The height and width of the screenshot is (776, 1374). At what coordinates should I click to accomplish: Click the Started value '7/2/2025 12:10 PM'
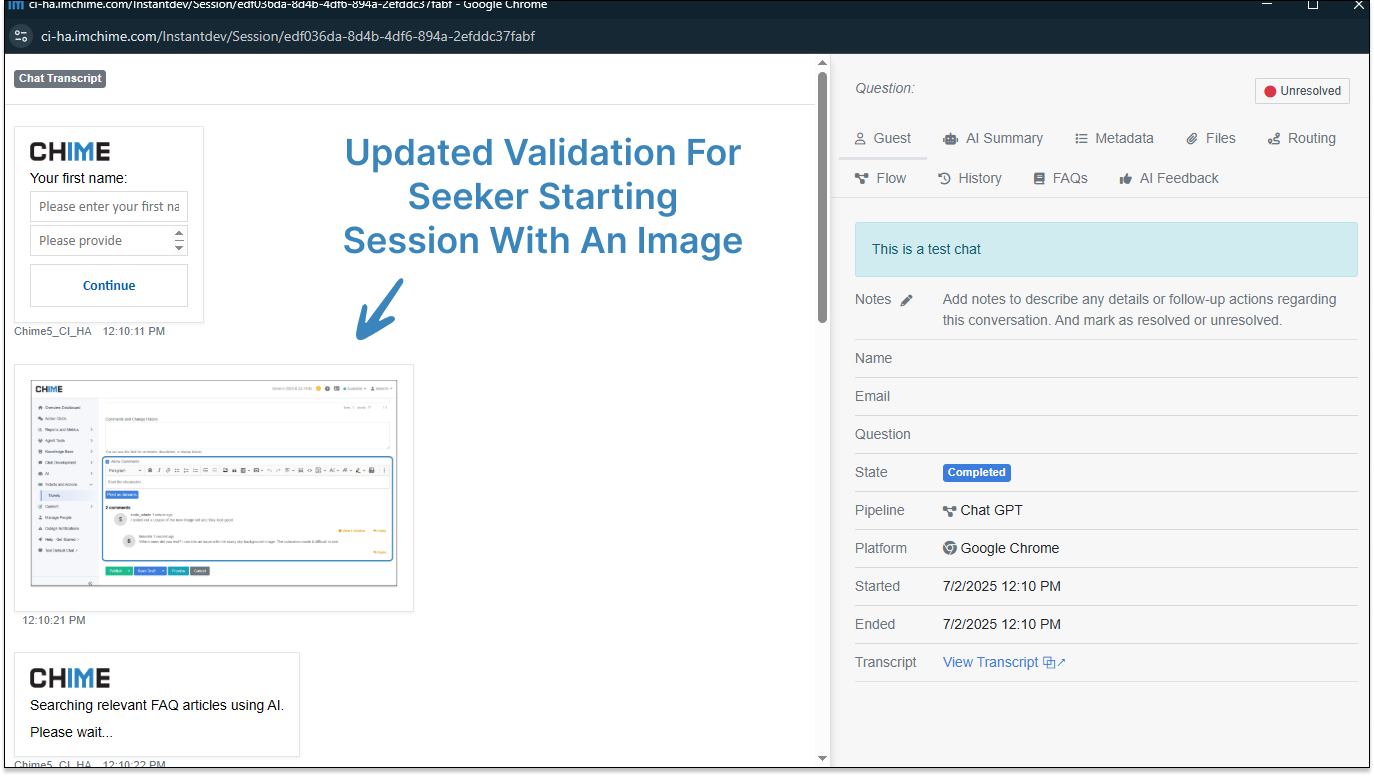1002,586
